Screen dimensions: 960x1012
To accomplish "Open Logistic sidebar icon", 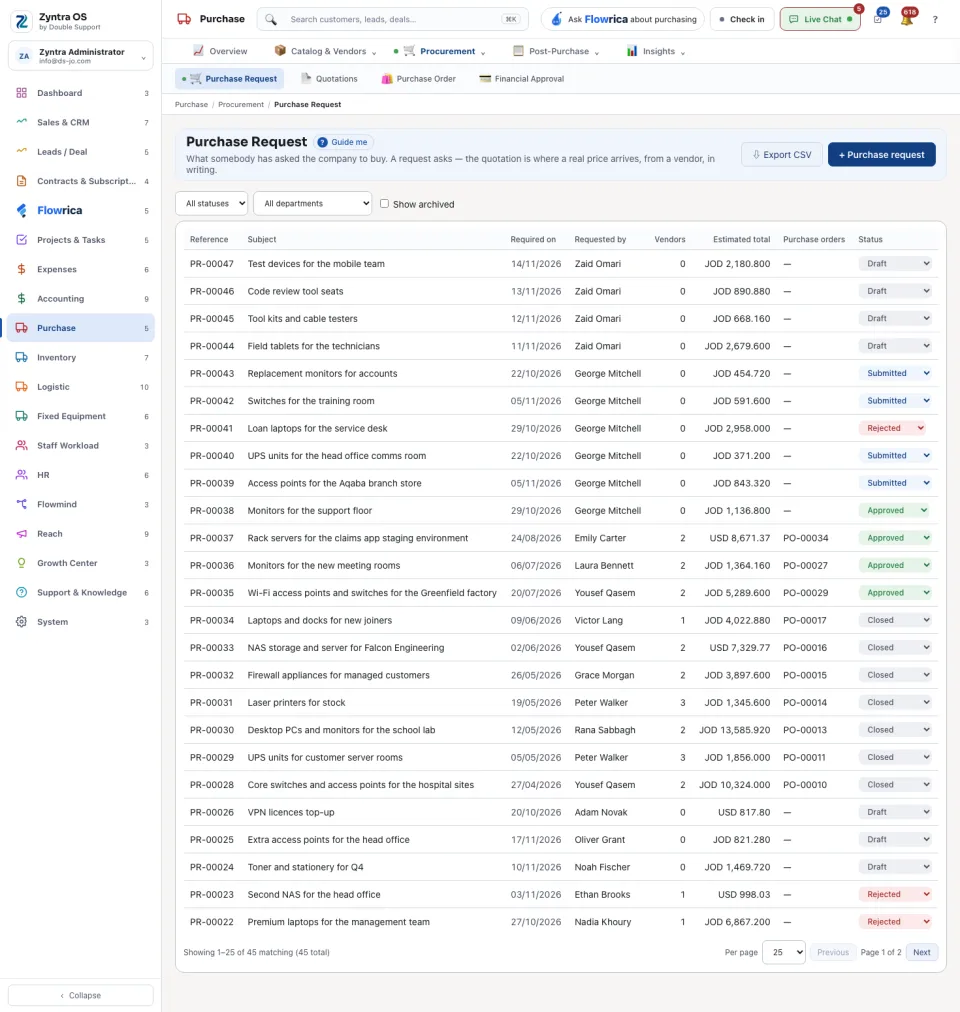I will (21, 387).
